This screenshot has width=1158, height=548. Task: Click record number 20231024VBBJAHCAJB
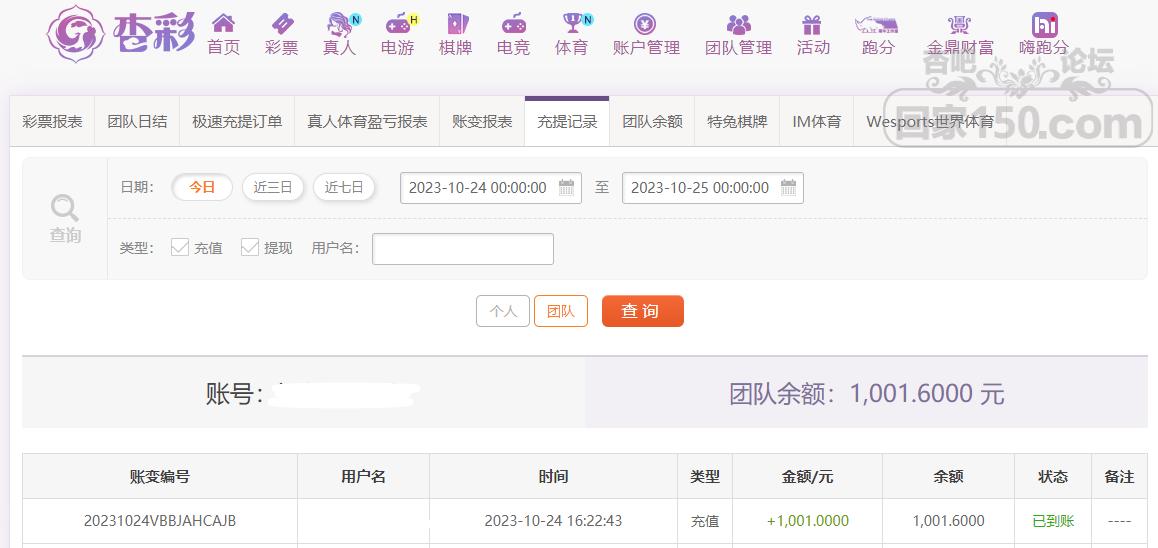(x=160, y=521)
